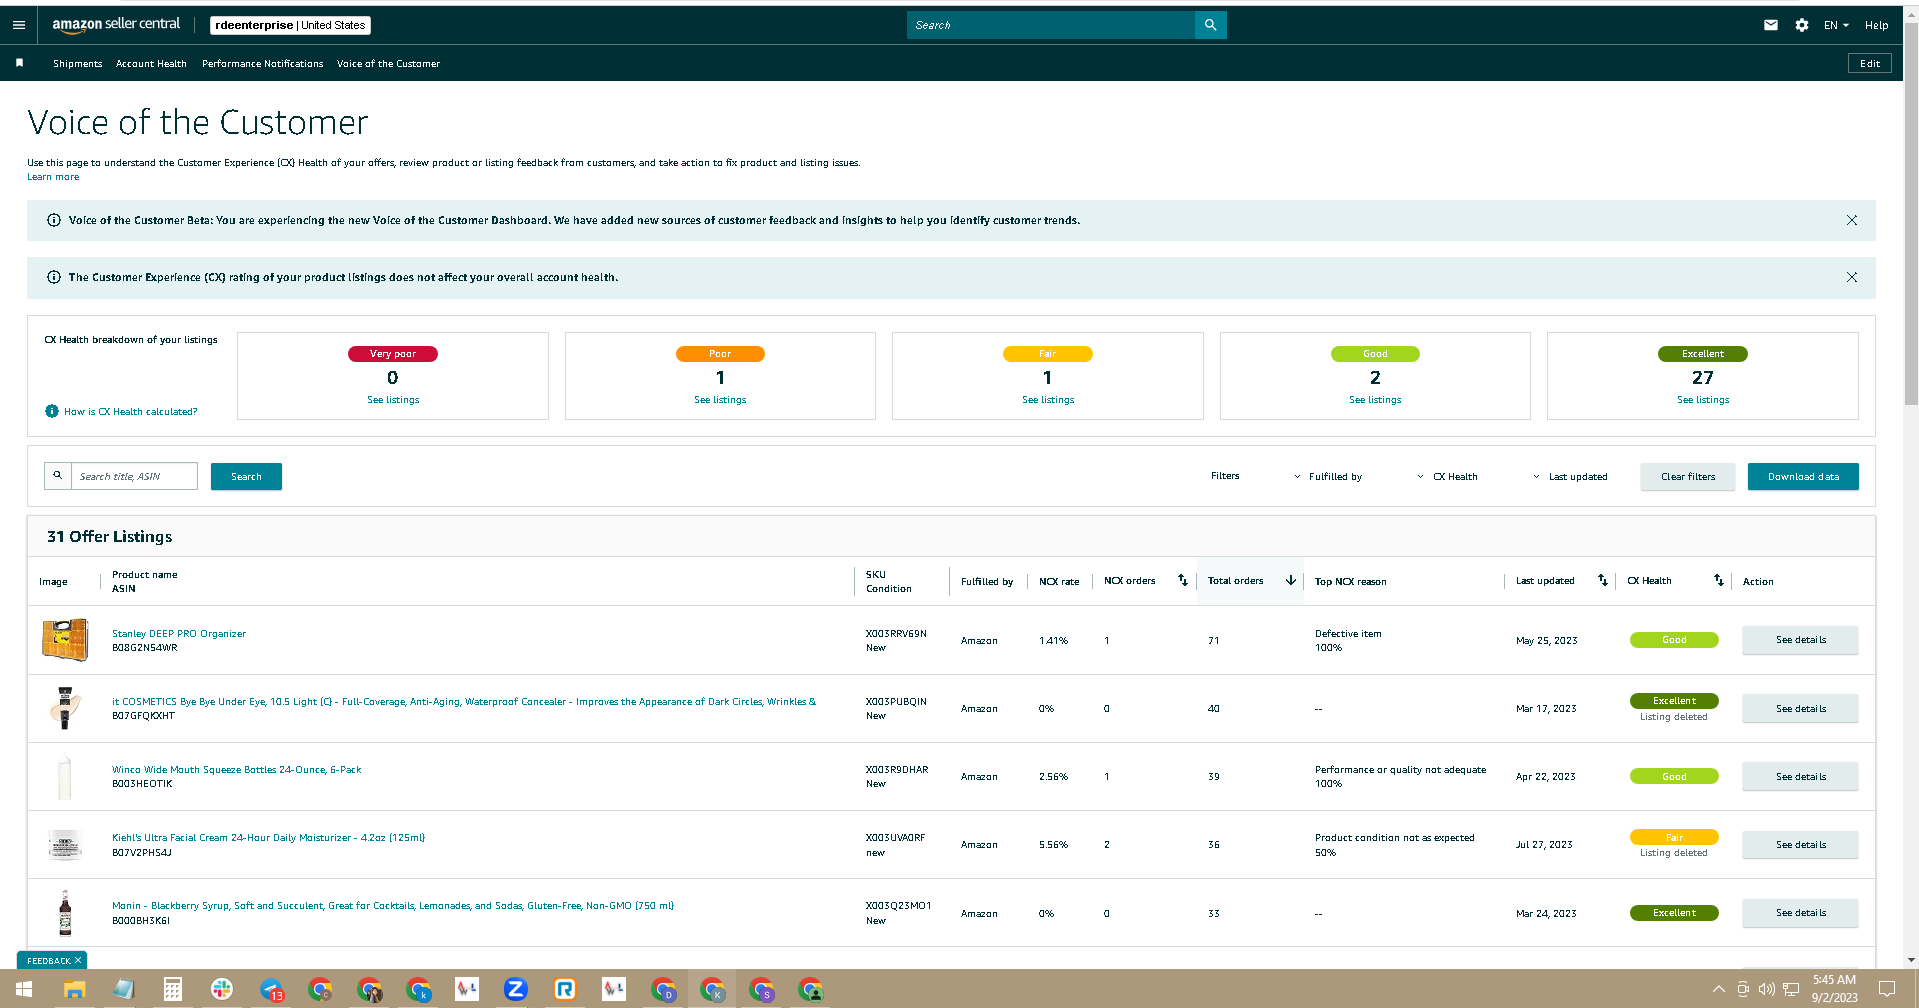Screen dimensions: 1919x1008
Task: Open How is CX Health calculated link
Action: (131, 412)
